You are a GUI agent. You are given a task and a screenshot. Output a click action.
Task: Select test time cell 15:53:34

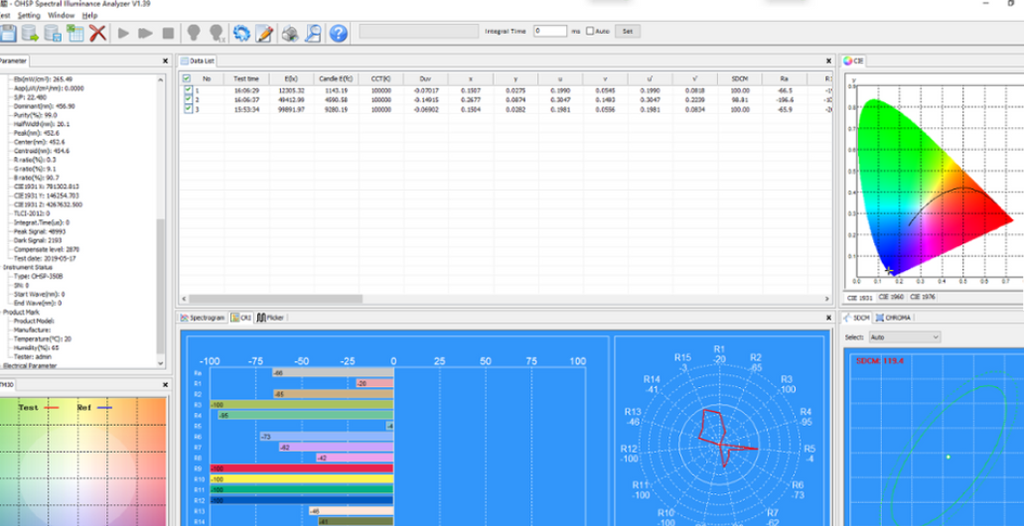coord(246,109)
